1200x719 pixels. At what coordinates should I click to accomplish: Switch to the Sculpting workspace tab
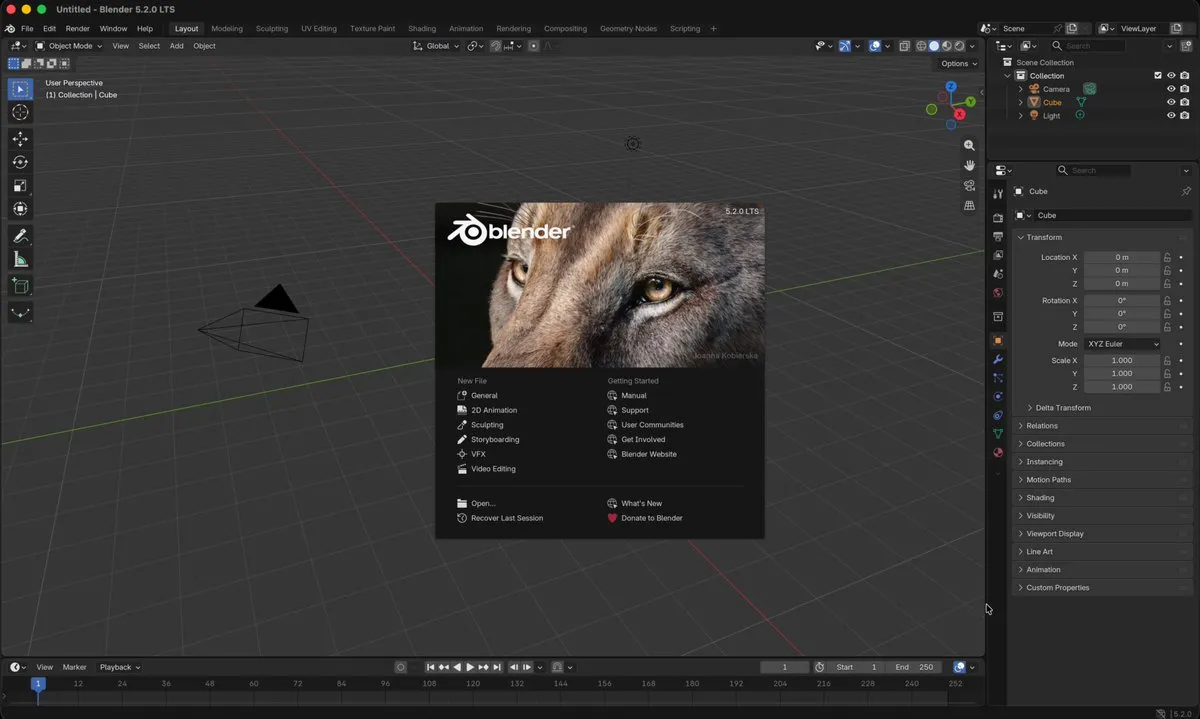coord(272,29)
